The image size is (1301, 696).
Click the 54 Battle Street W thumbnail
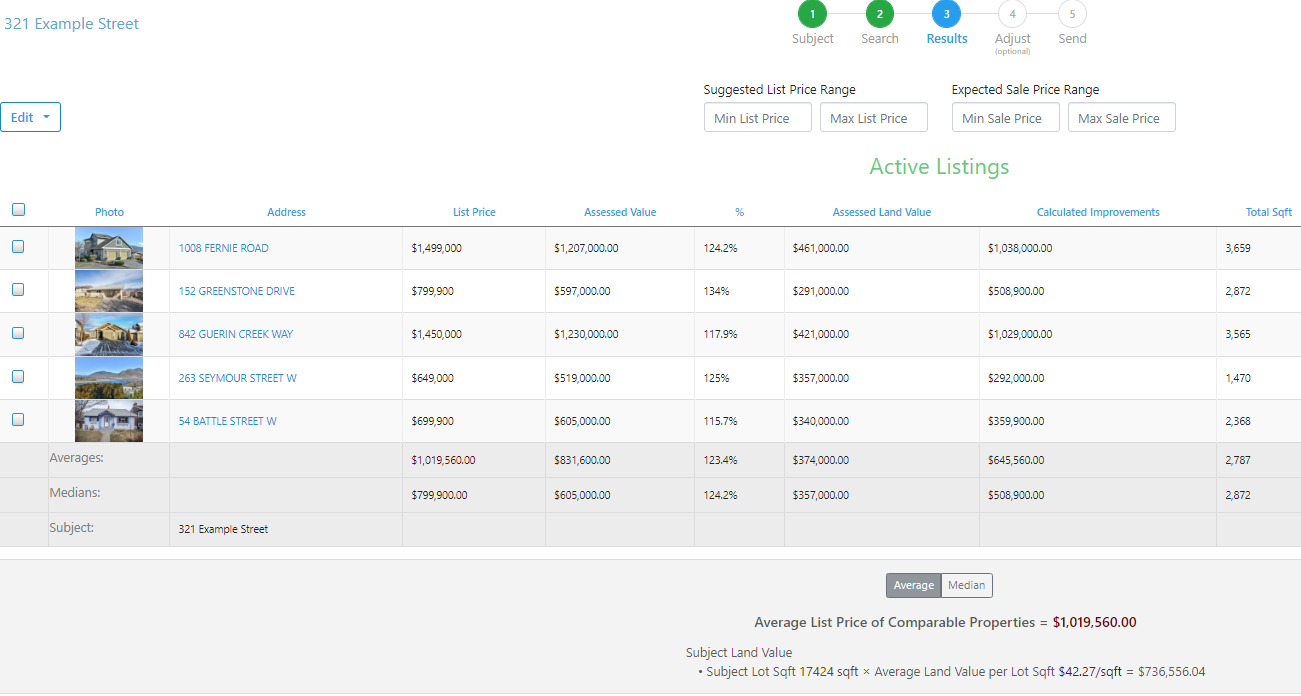(109, 421)
